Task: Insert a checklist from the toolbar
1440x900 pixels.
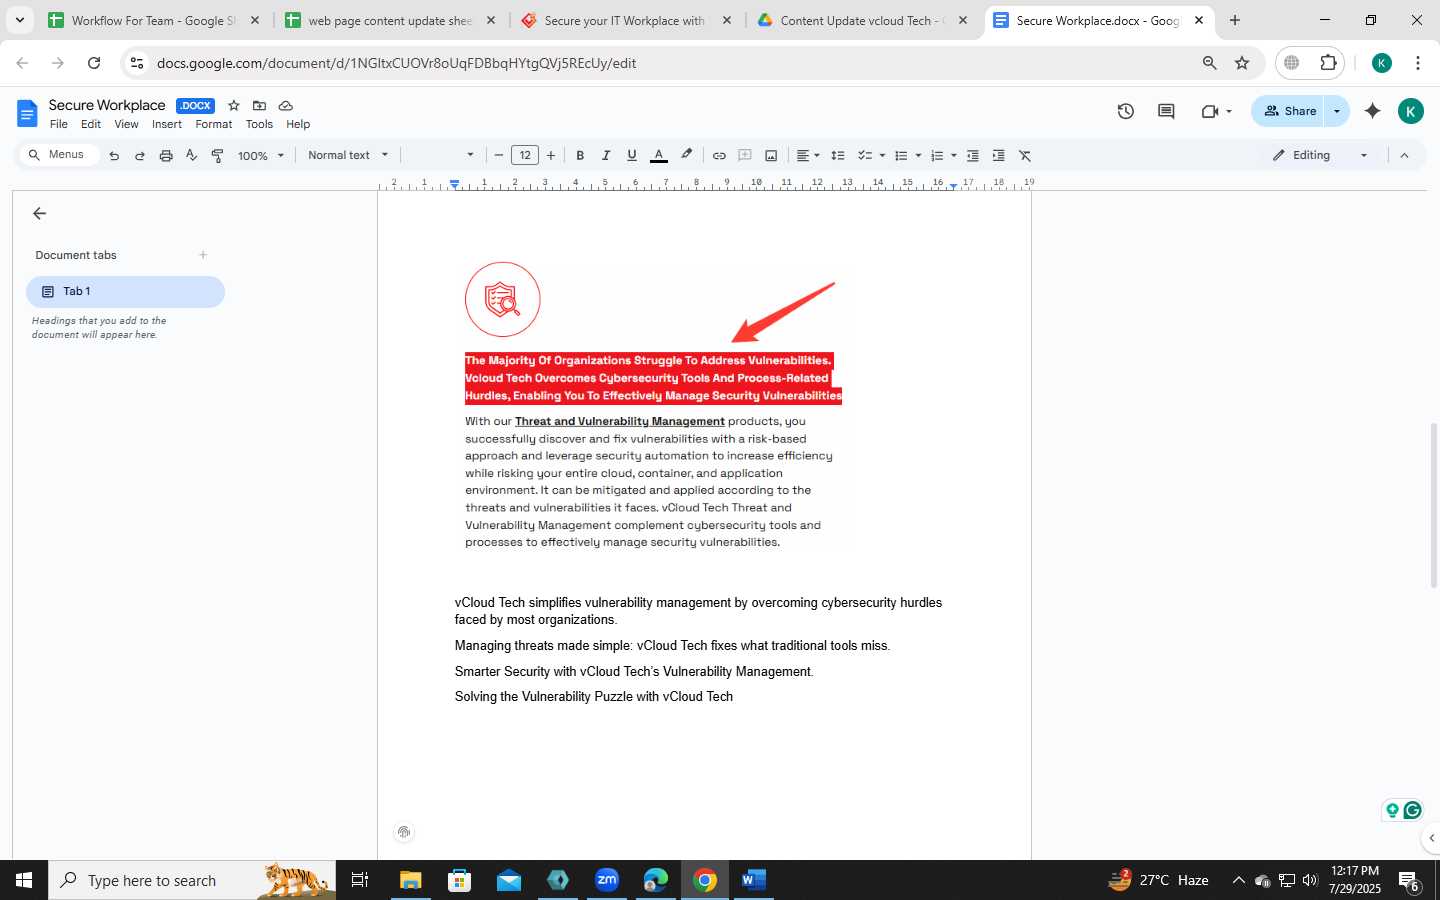Action: point(865,155)
